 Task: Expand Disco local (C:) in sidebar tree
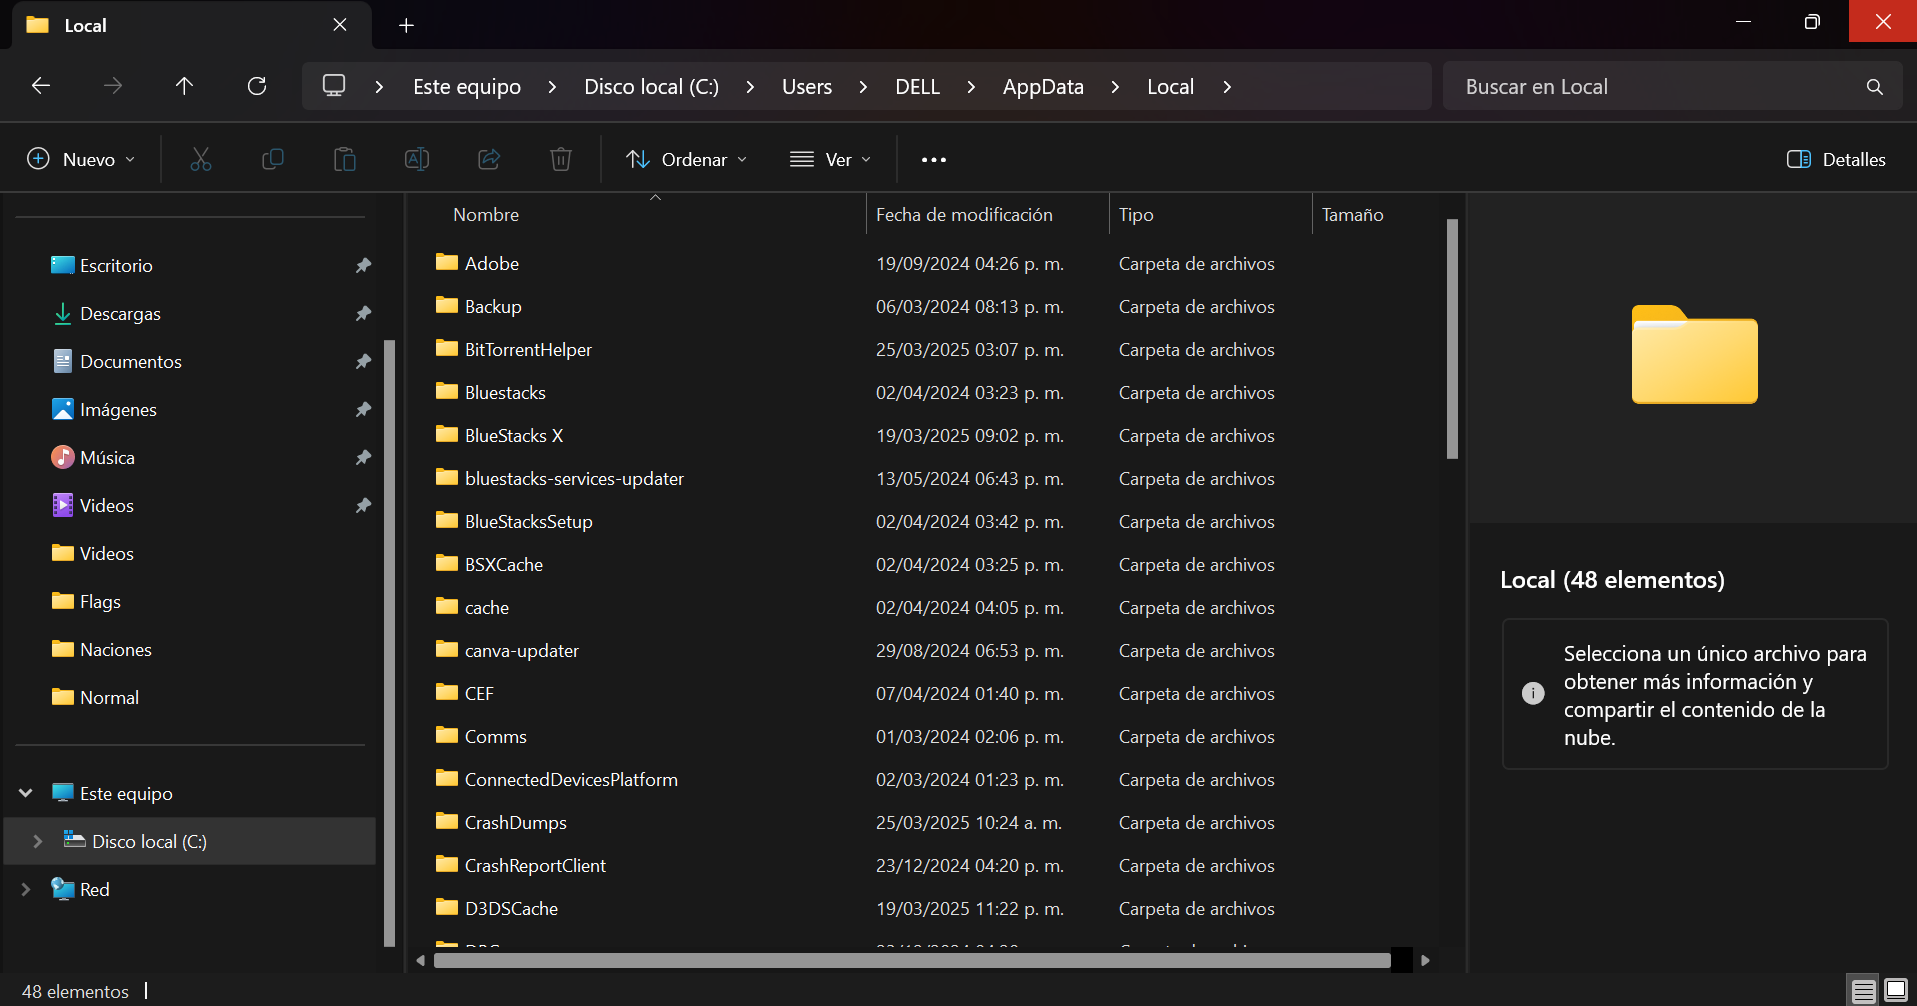(38, 841)
